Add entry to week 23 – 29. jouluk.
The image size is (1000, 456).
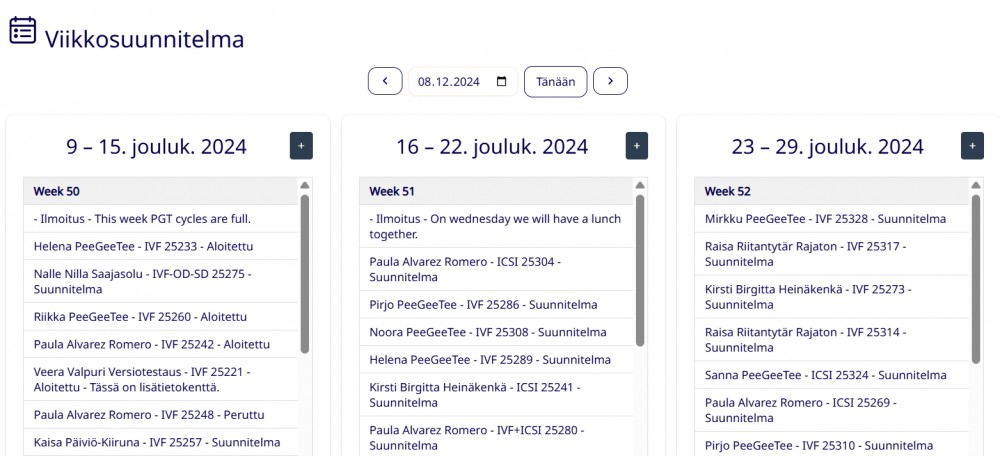click(x=972, y=145)
